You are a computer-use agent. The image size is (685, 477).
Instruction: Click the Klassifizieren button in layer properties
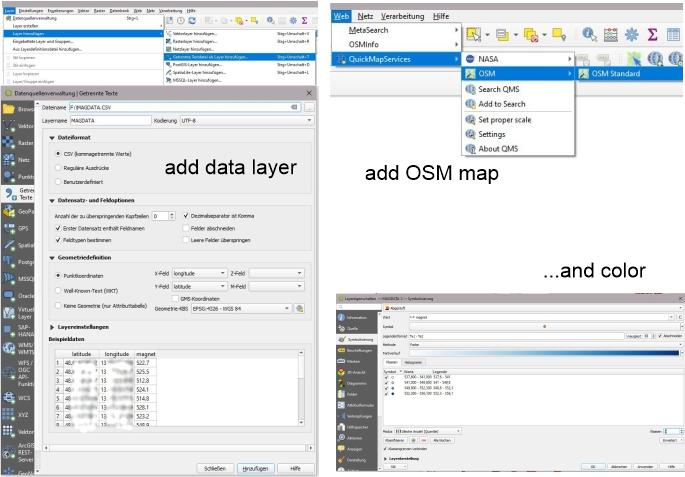pyautogui.click(x=394, y=440)
